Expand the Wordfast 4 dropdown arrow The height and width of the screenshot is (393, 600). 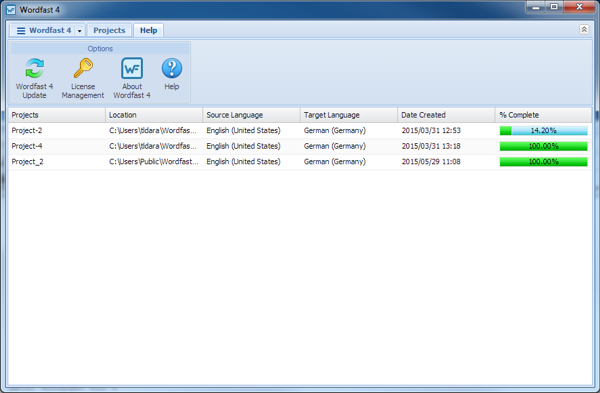point(80,31)
